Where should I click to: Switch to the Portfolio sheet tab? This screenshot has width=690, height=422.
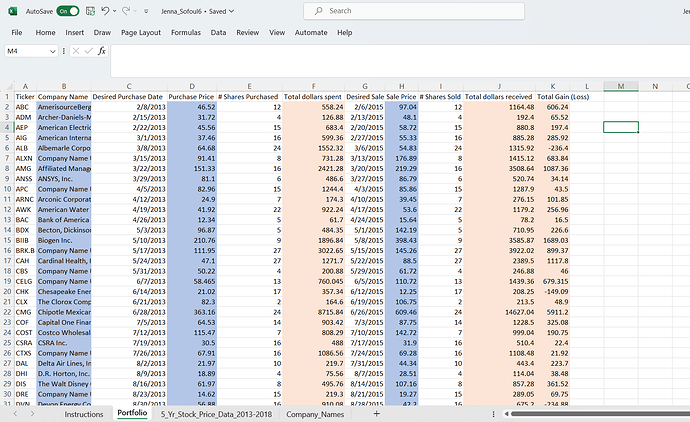tap(132, 413)
